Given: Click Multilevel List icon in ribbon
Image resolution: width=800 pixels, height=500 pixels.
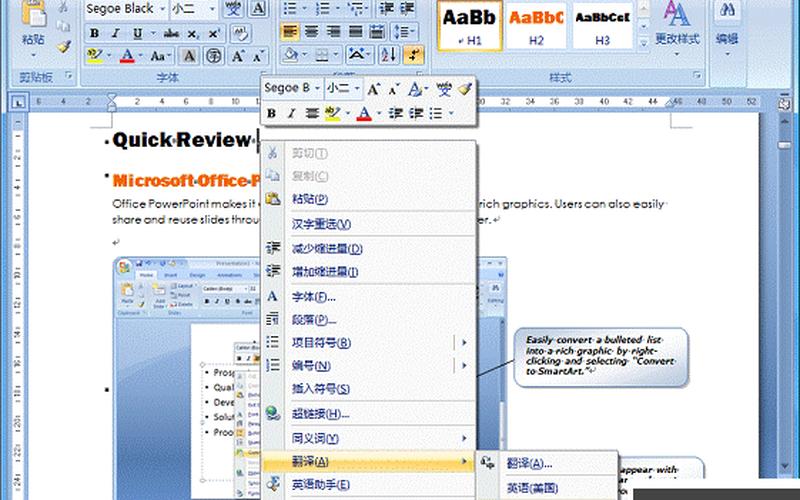Looking at the screenshot, I should pyautogui.click(x=356, y=8).
